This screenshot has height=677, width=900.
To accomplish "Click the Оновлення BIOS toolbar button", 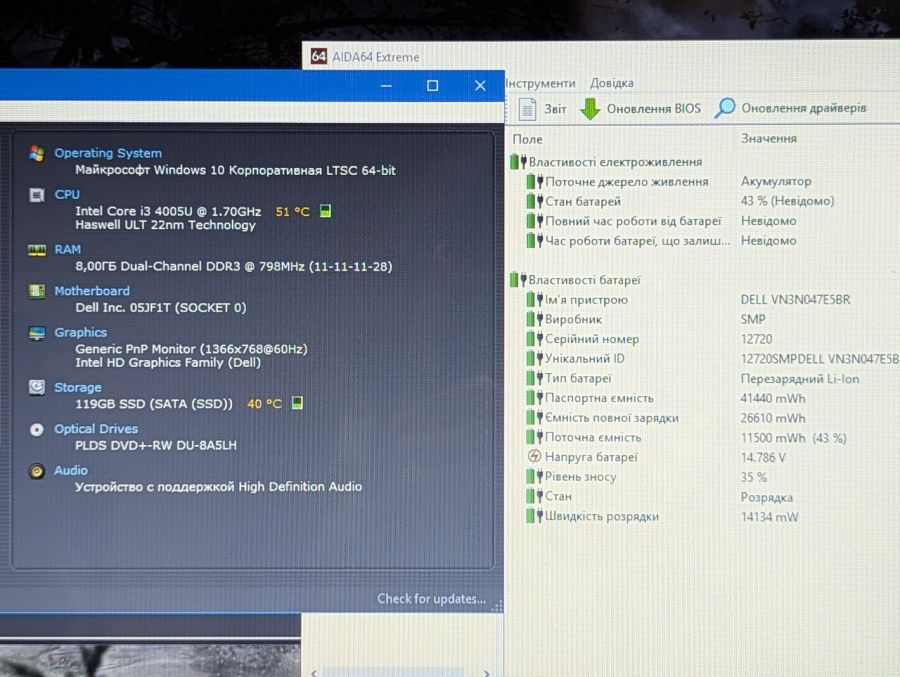I will pyautogui.click(x=640, y=109).
